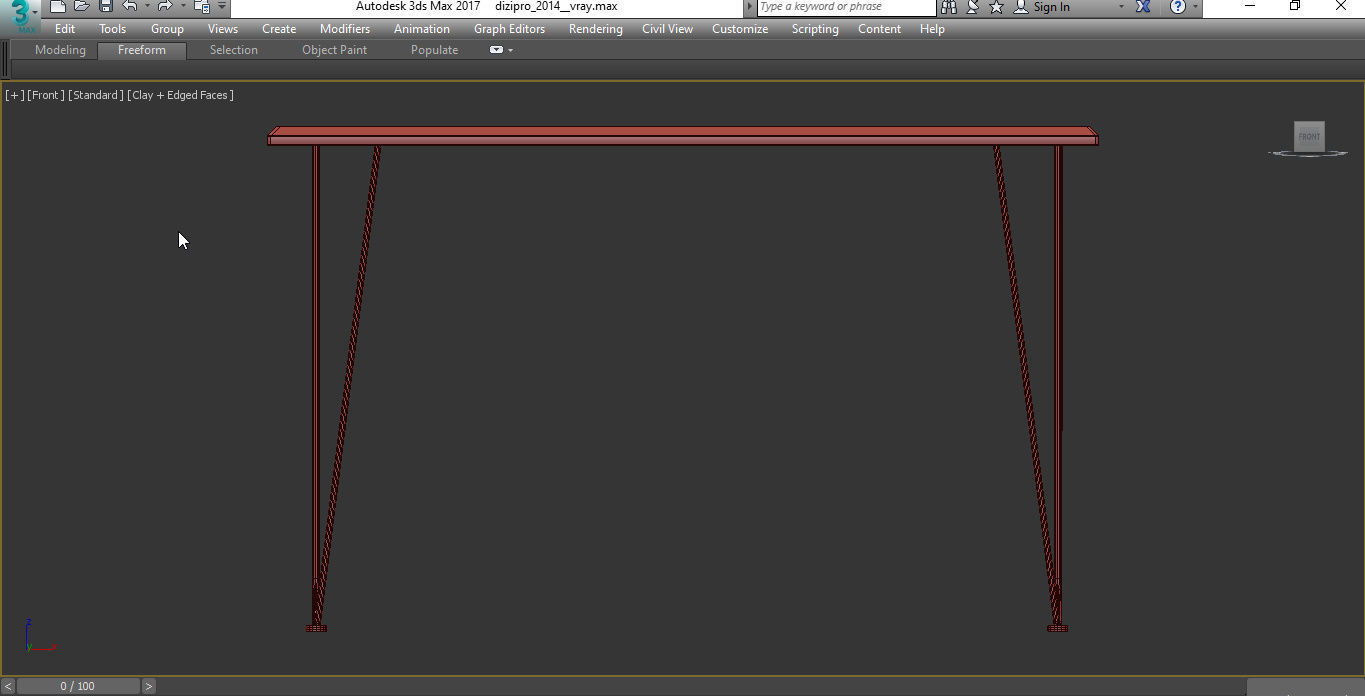Click the Subscription Center satellite icon
The height and width of the screenshot is (696, 1365).
click(973, 7)
